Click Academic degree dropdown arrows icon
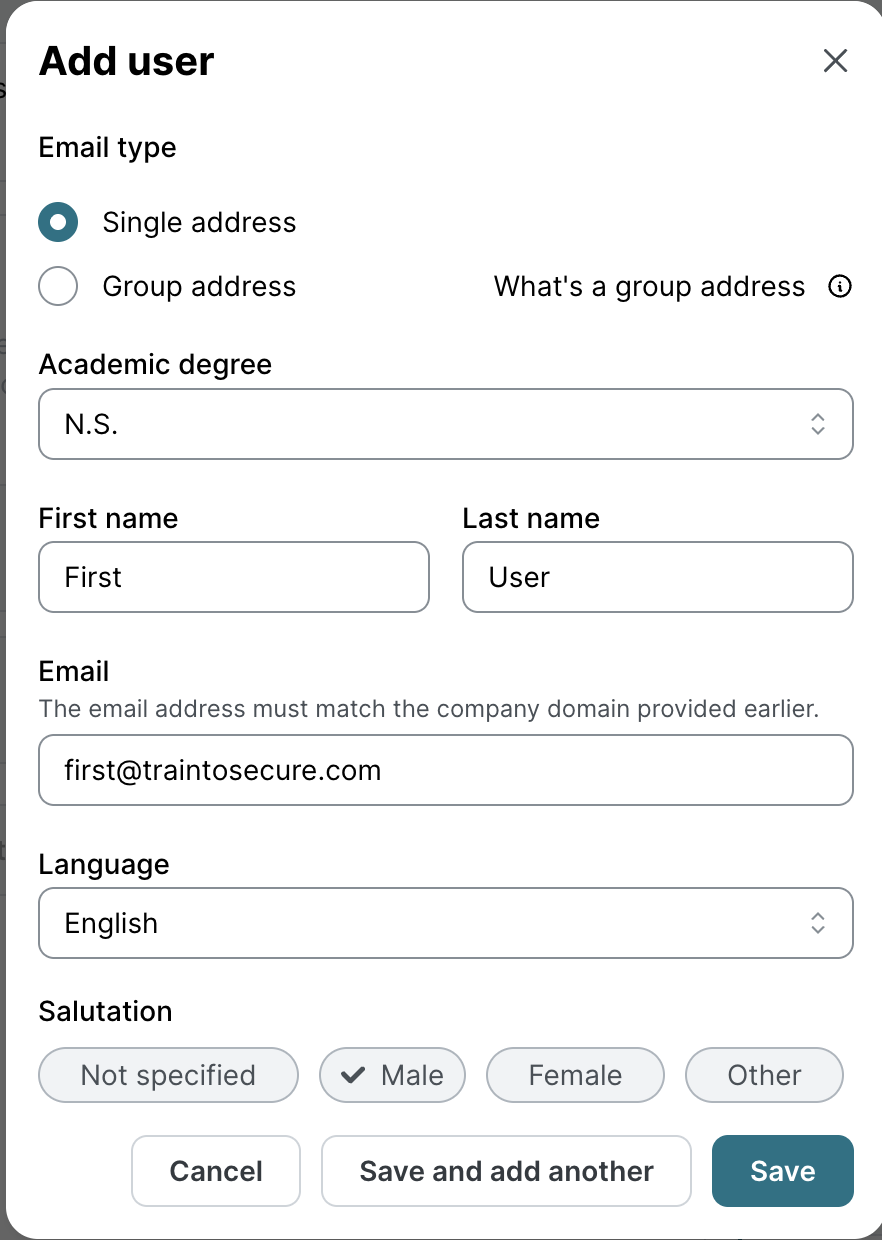882x1240 pixels. (x=817, y=424)
